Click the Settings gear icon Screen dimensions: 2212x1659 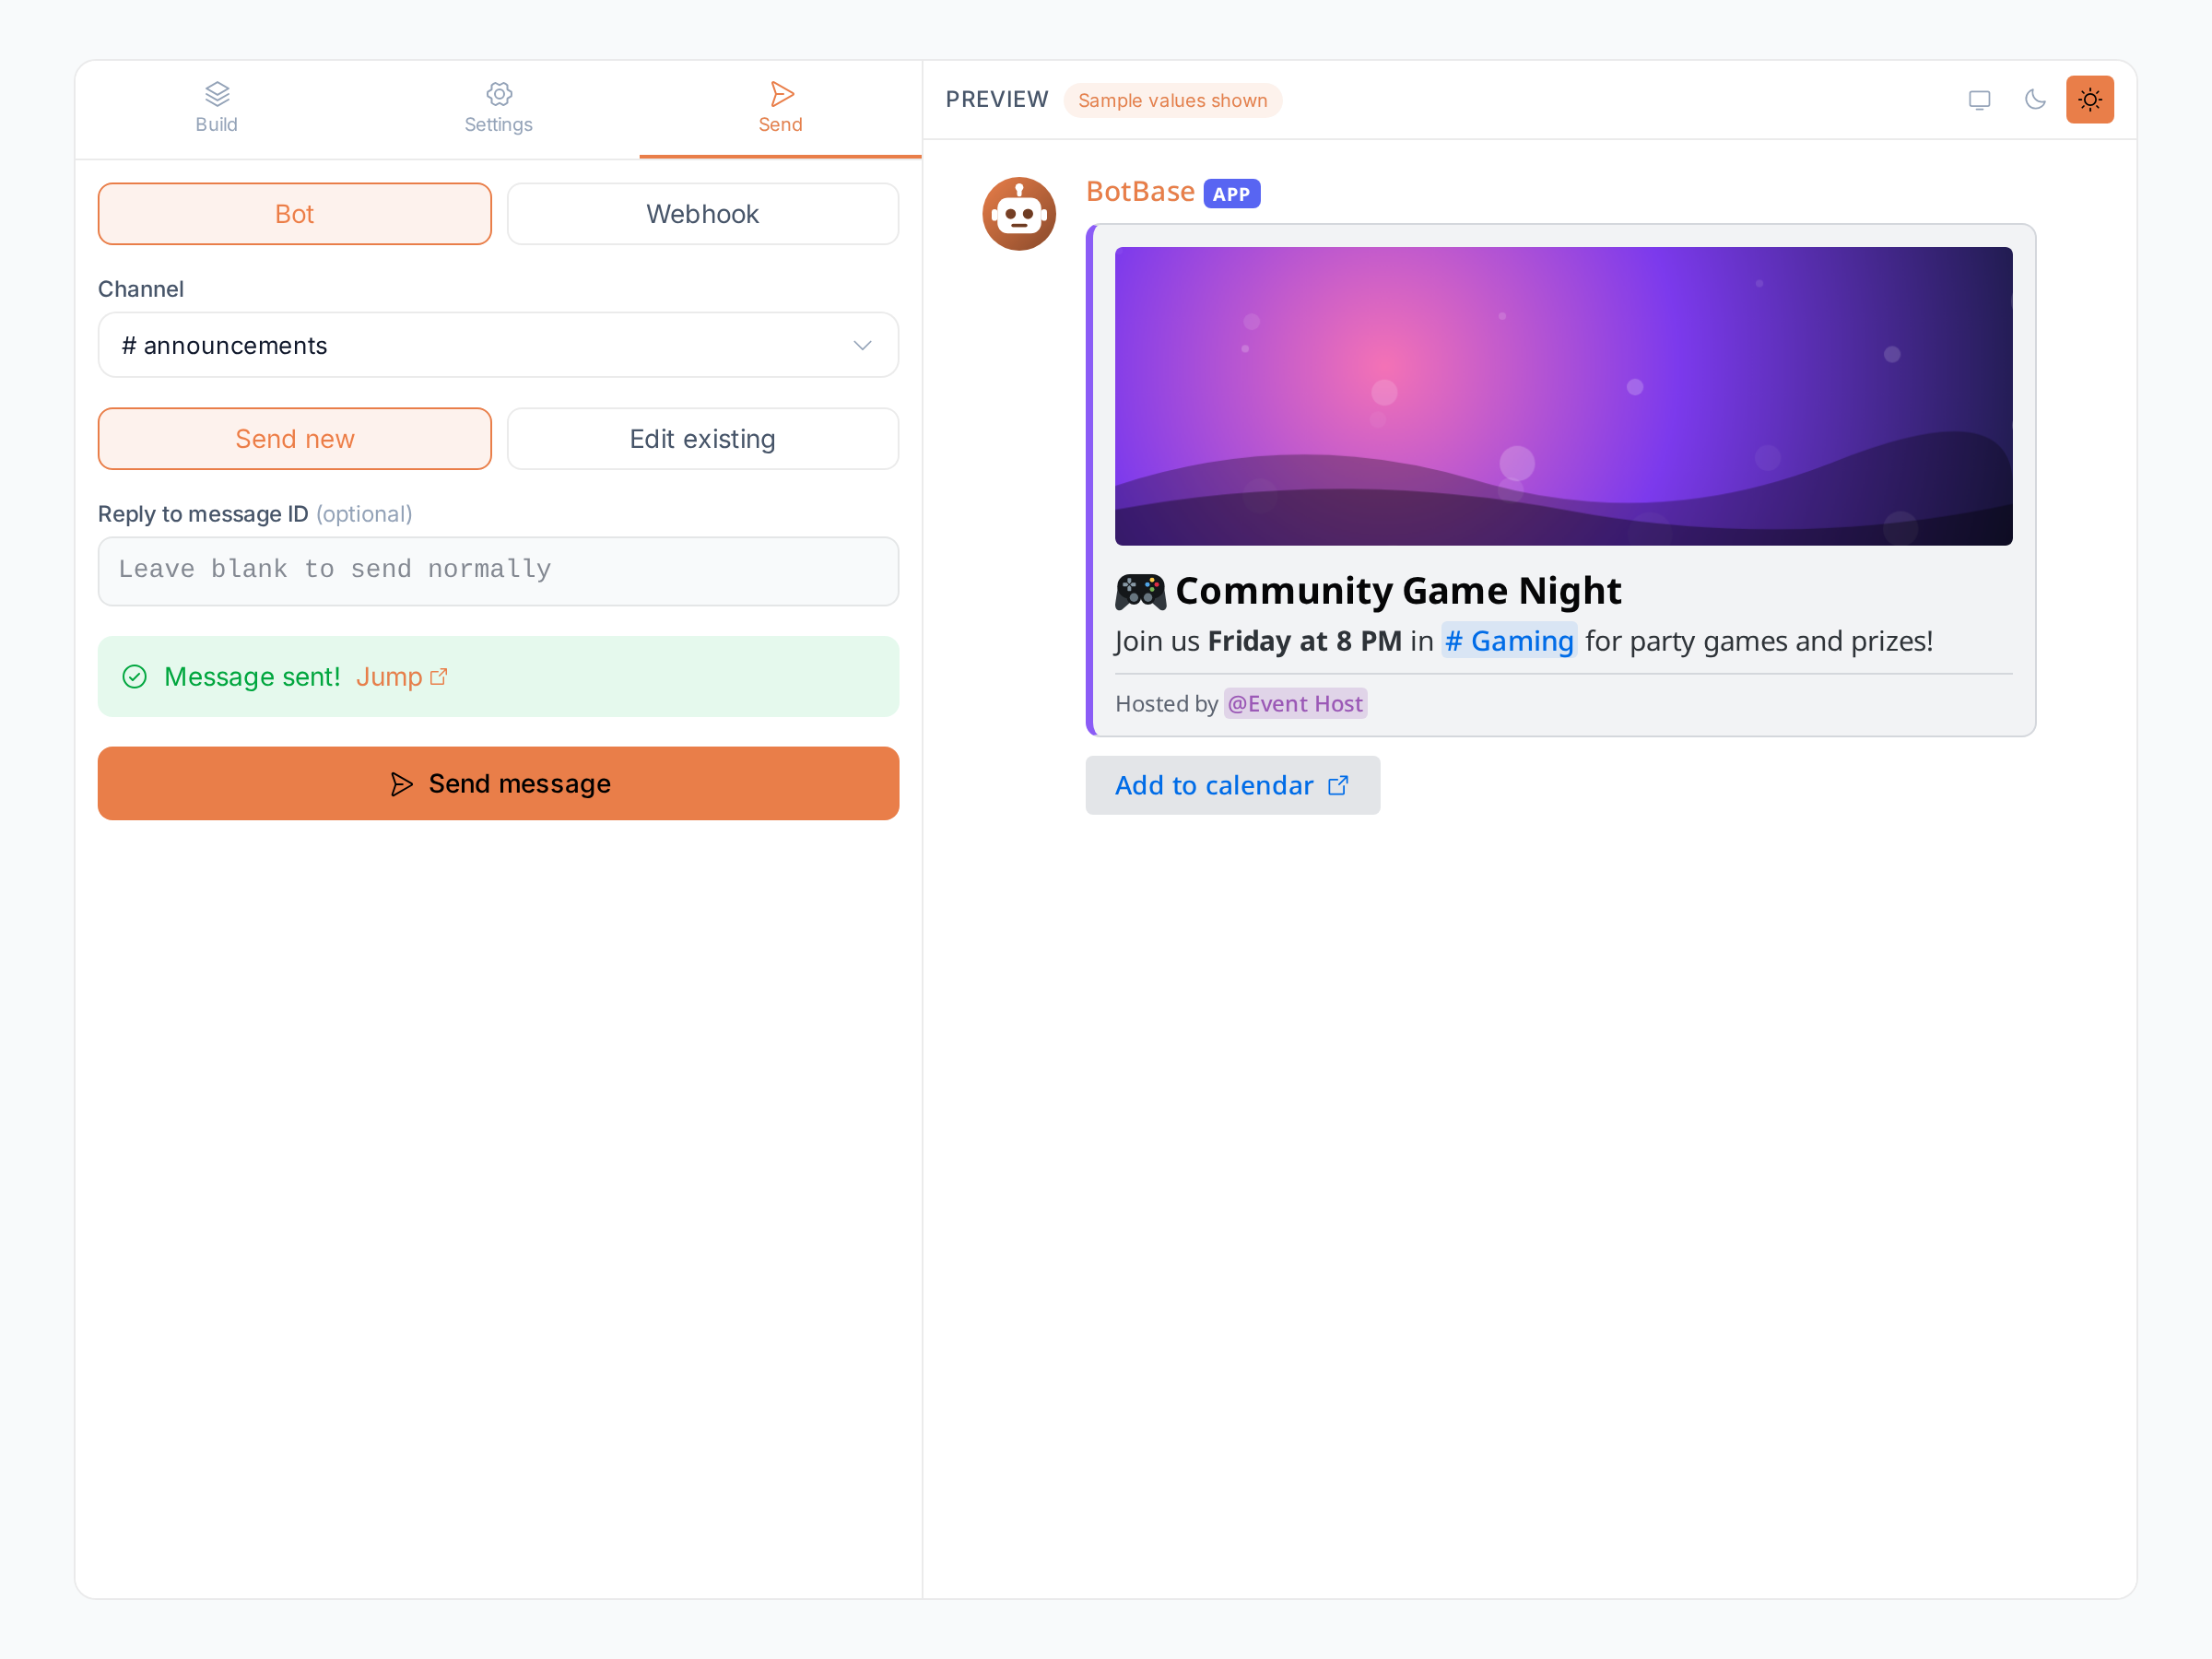click(499, 94)
